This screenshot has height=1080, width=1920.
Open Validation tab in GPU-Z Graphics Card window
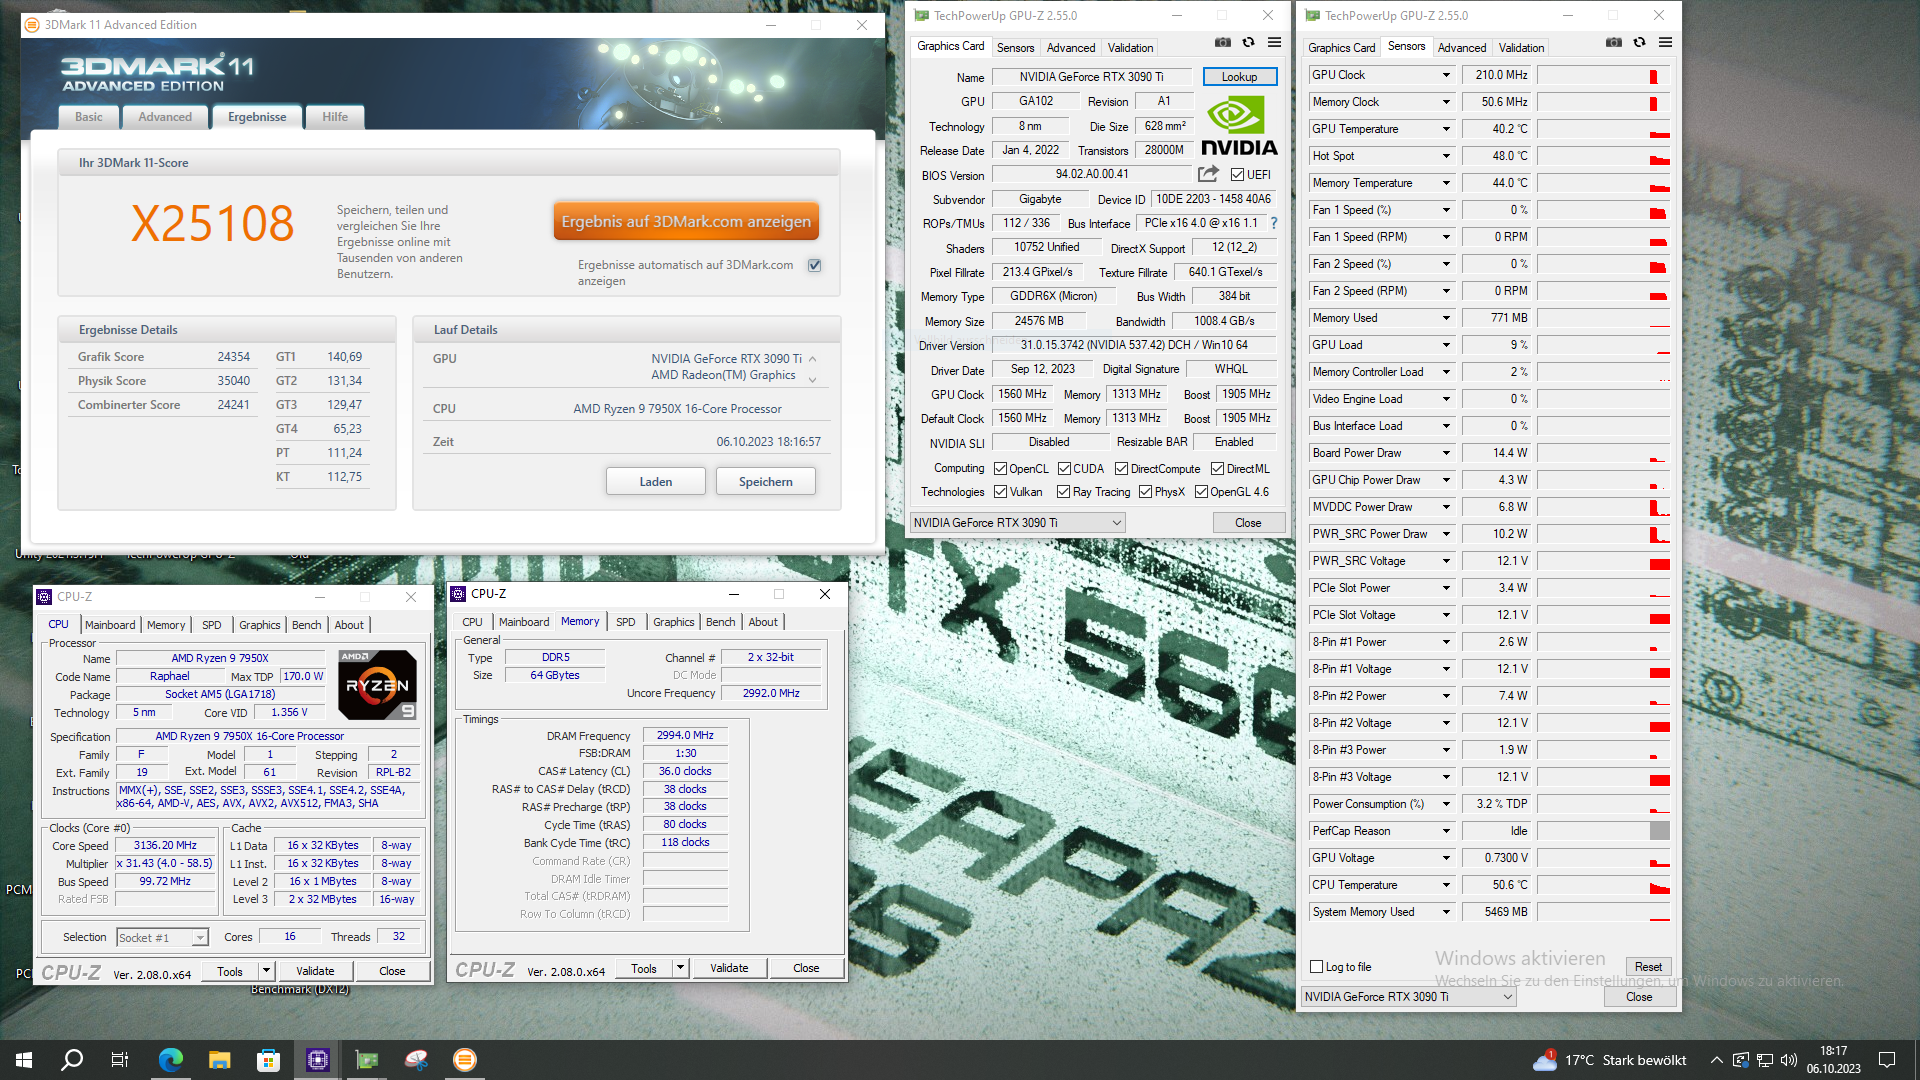[1130, 47]
